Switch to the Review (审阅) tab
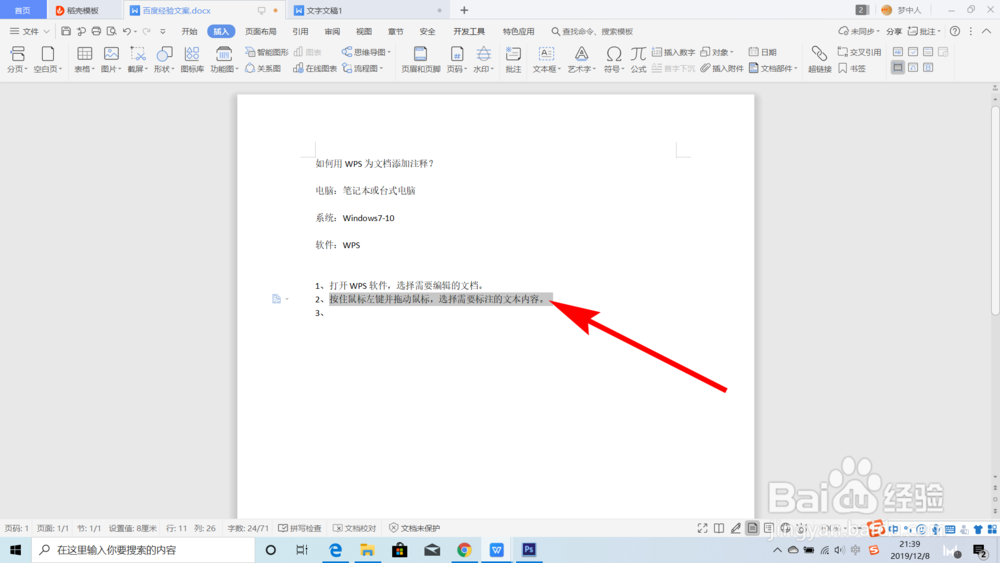 pyautogui.click(x=332, y=31)
